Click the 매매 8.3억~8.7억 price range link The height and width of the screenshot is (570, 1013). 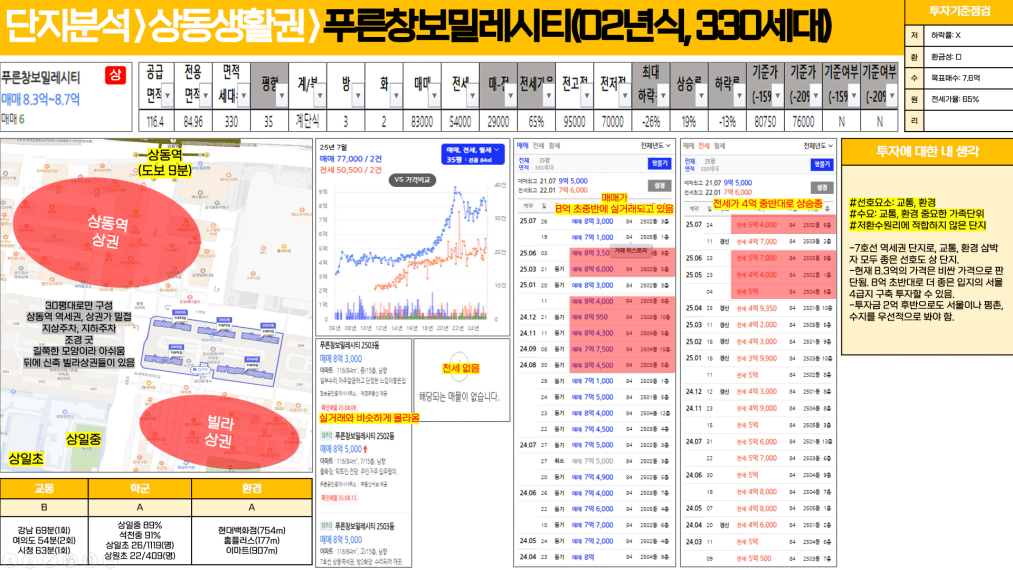[x=41, y=100]
